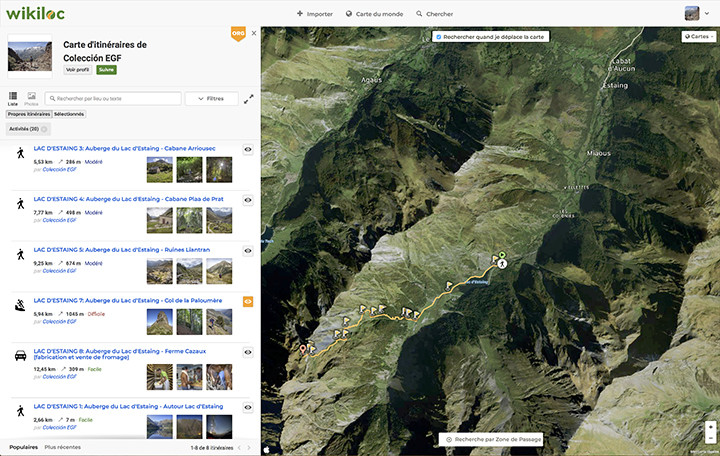
Task: Switch to Liste view icon
Action: 13,97
